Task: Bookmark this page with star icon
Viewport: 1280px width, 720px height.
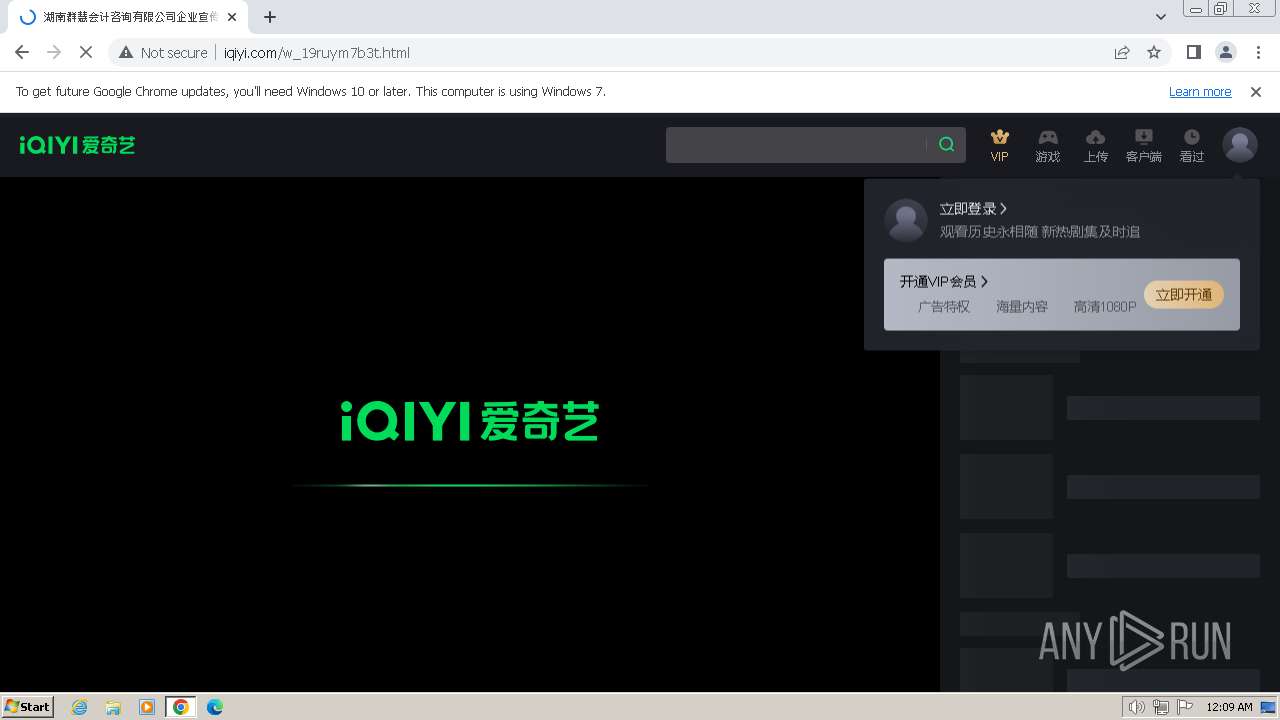Action: (1154, 53)
